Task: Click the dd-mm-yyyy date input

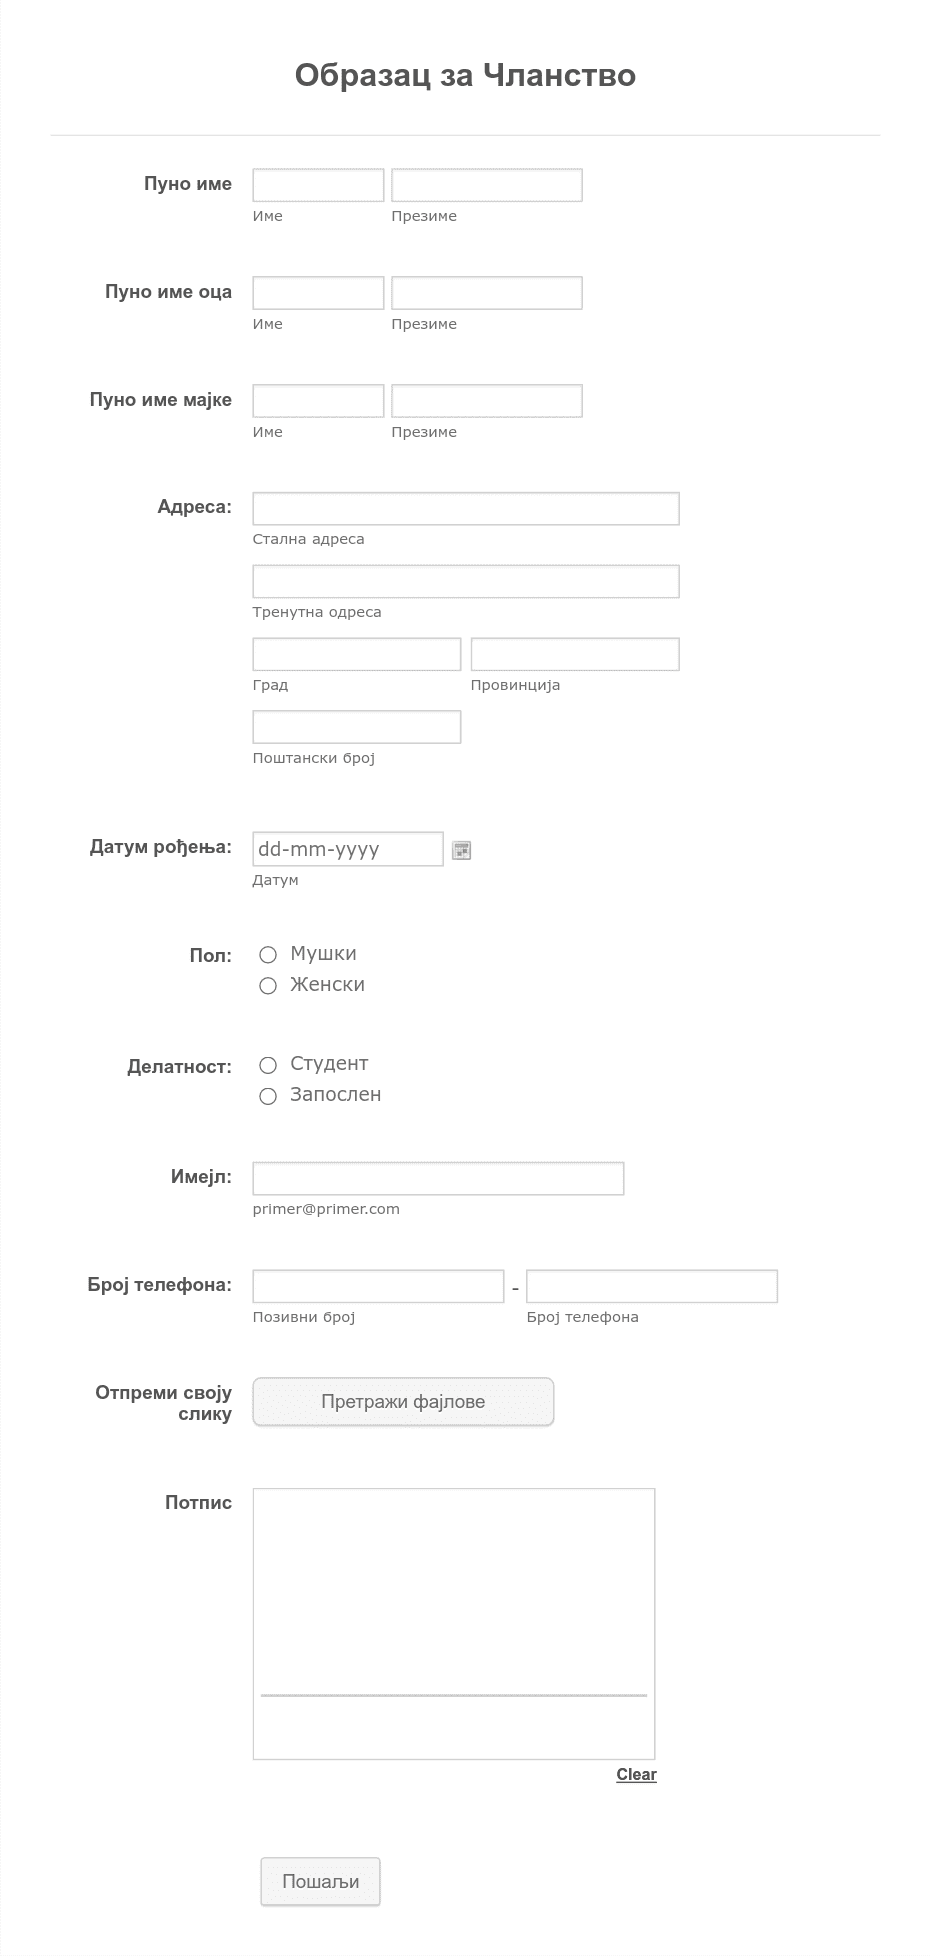Action: pos(348,849)
